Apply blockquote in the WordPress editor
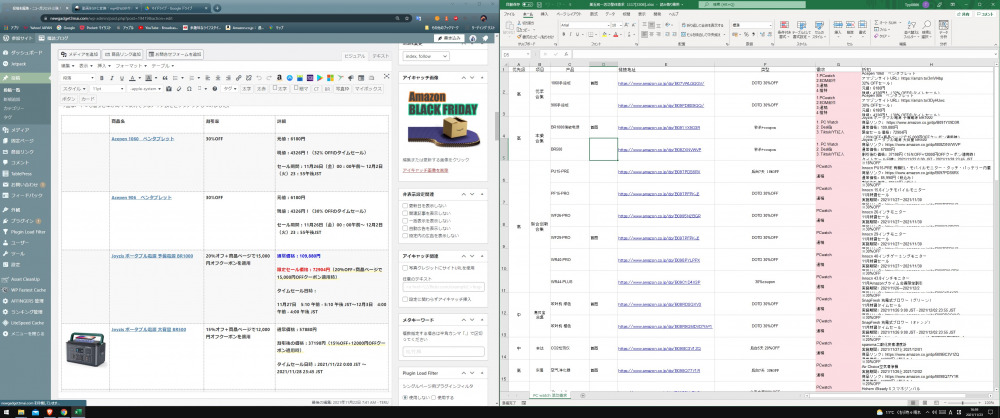 [x=165, y=78]
